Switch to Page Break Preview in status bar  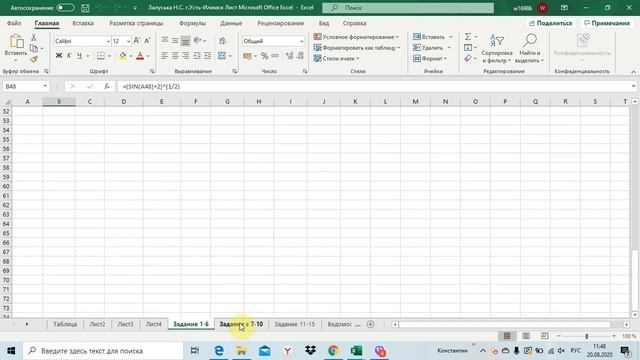coord(544,336)
